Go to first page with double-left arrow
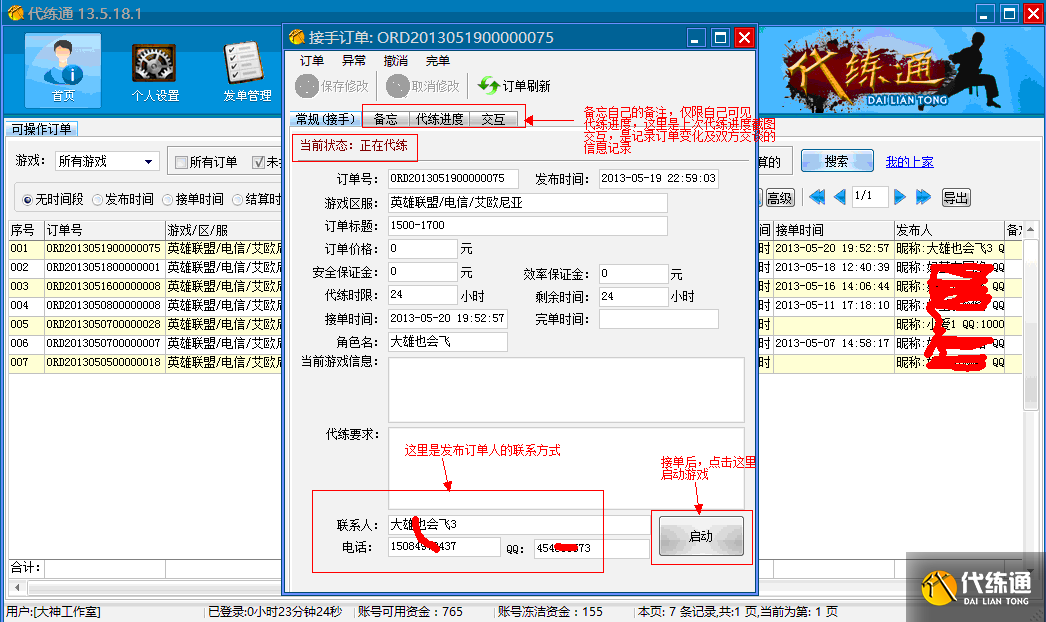The image size is (1046, 622). point(817,197)
